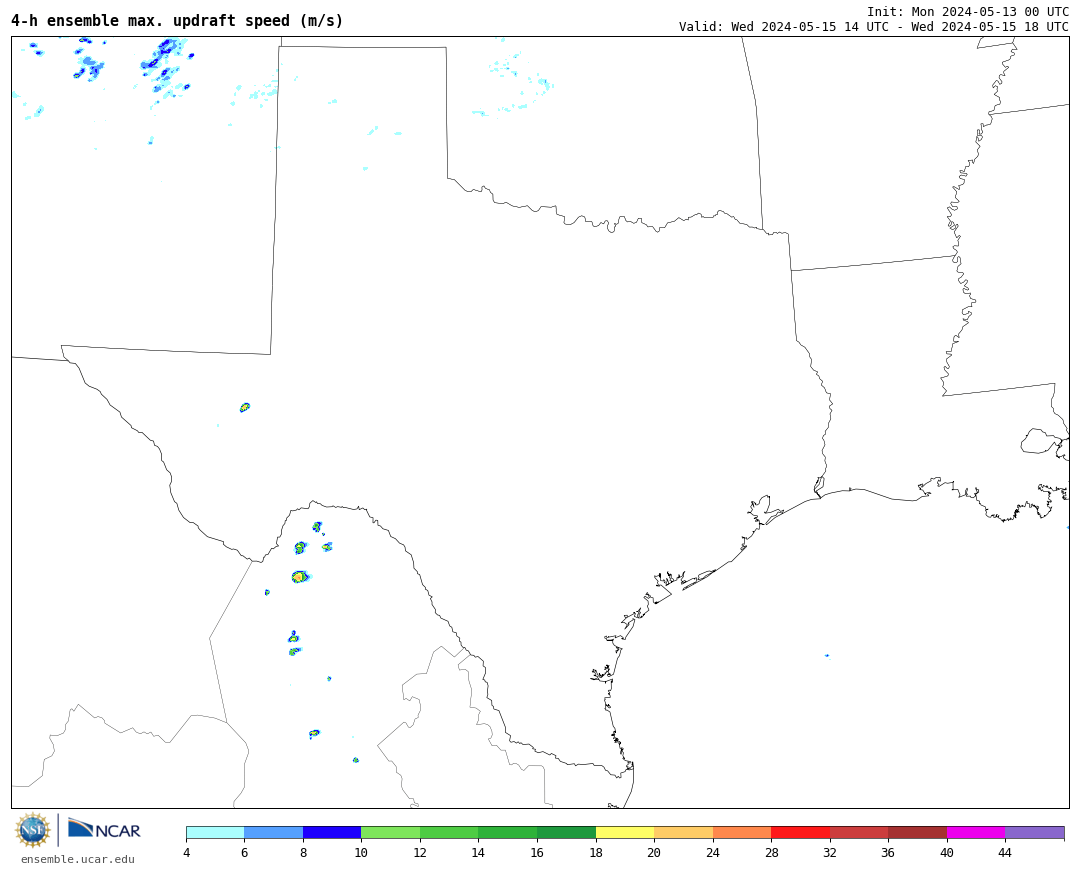This screenshot has height=871, width=1080.
Task: Click the colorbar label '28'
Action: point(771,852)
